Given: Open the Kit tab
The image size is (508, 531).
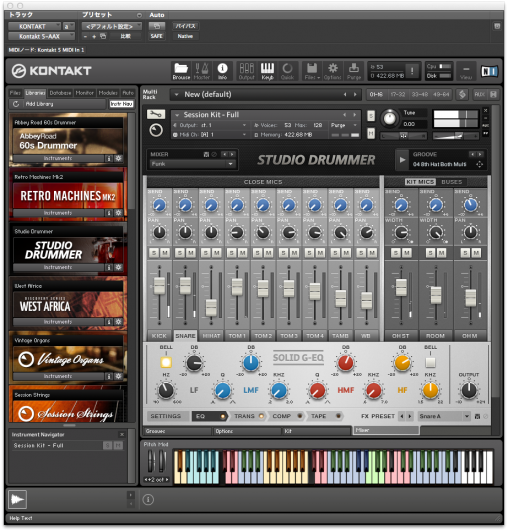Looking at the screenshot, I should coord(316,431).
